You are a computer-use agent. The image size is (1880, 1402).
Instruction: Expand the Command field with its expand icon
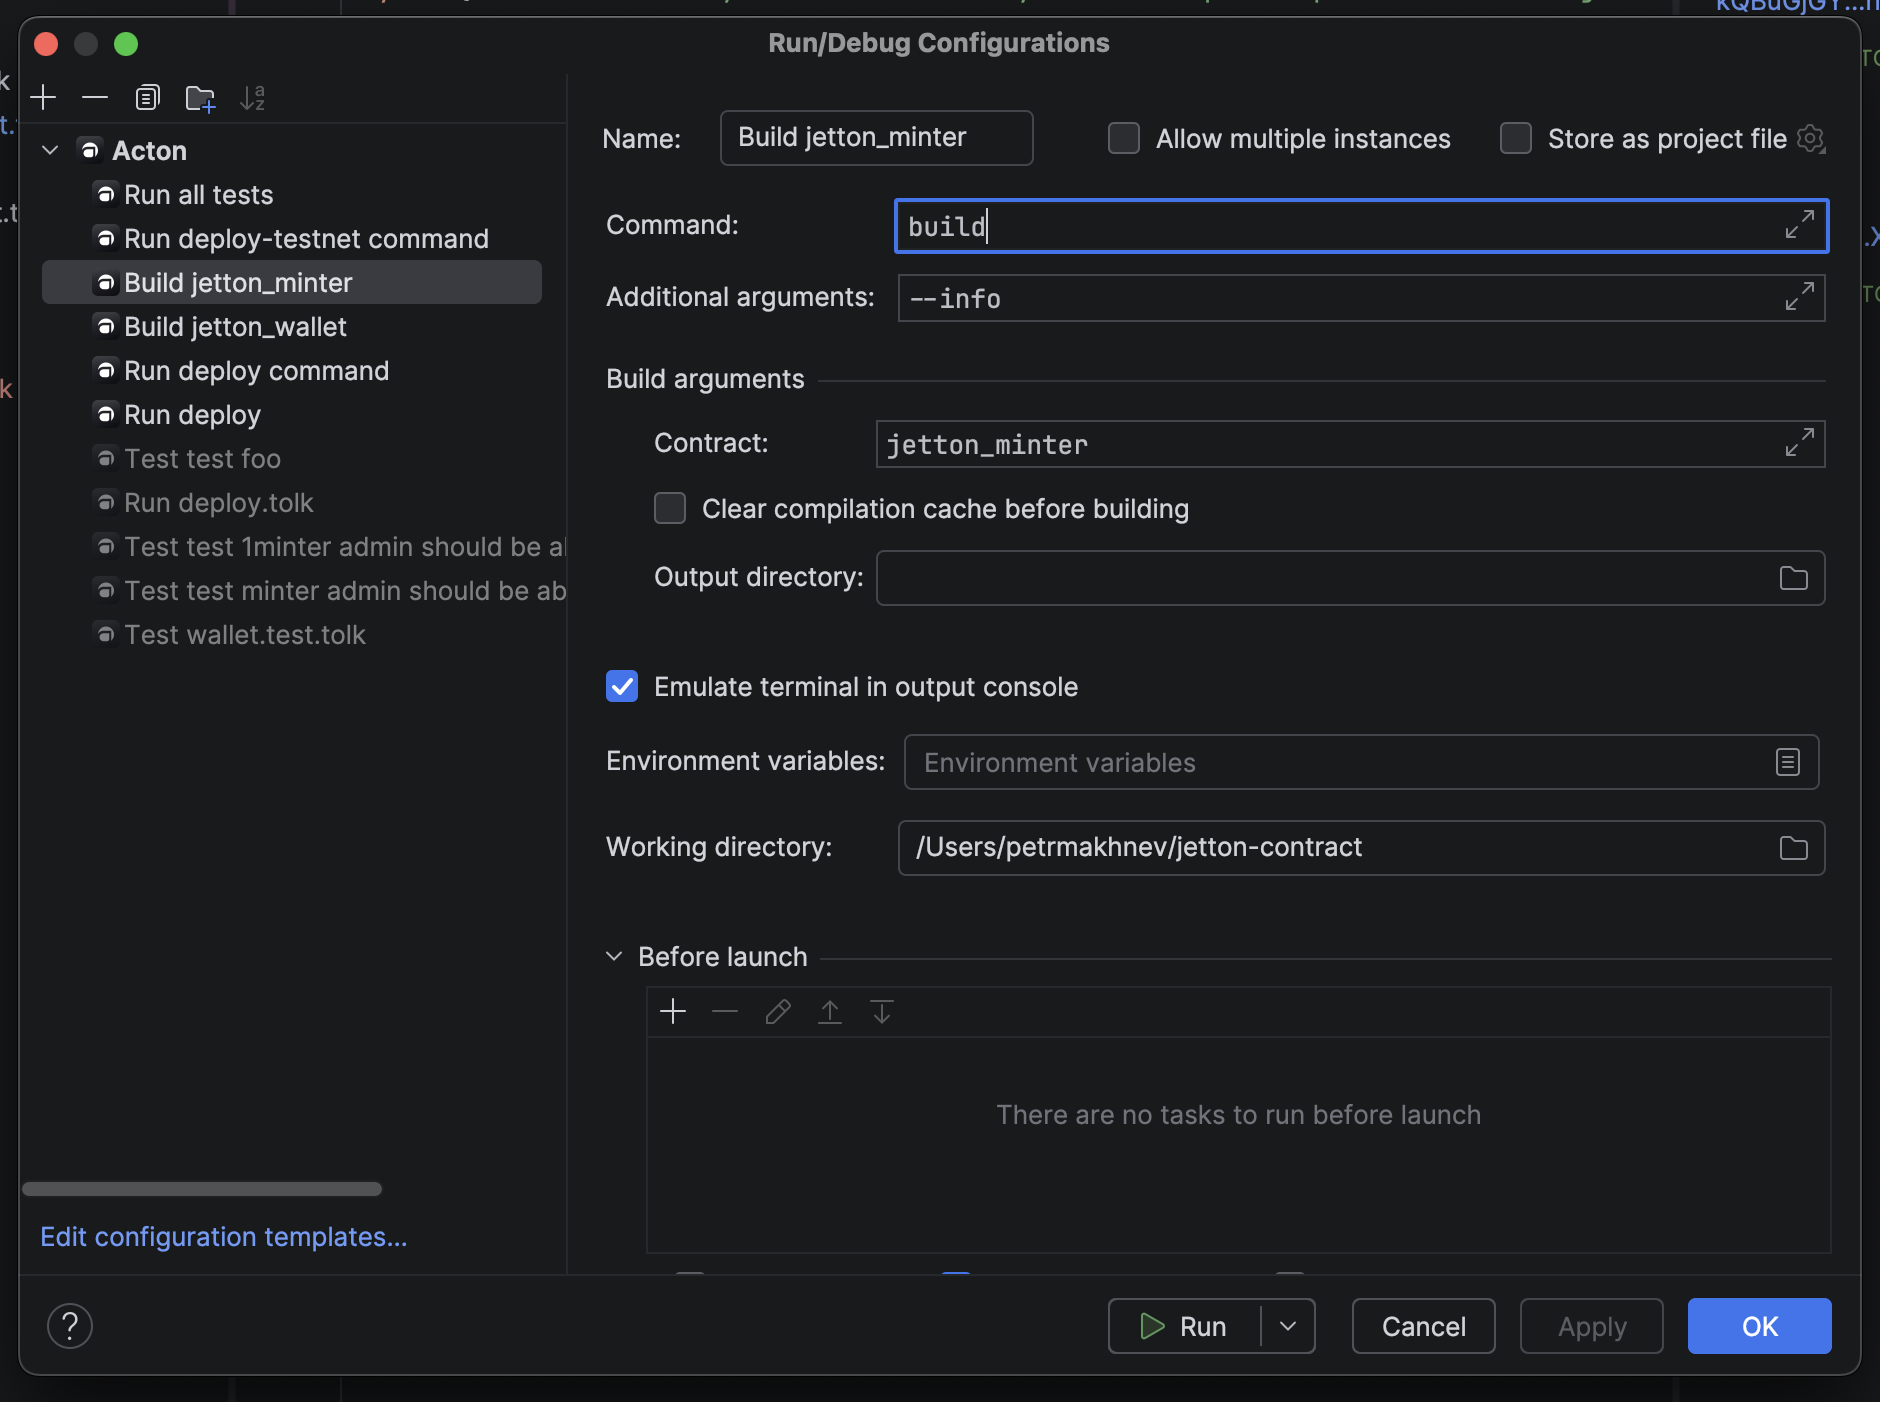point(1799,225)
